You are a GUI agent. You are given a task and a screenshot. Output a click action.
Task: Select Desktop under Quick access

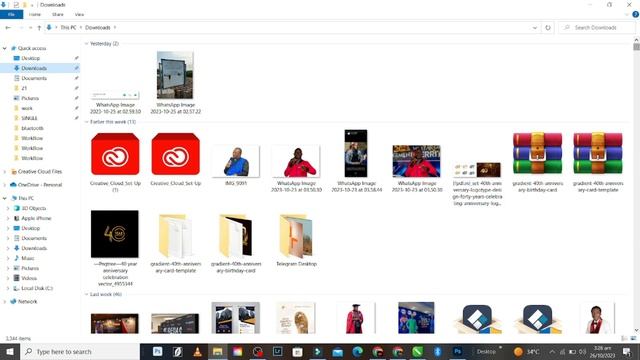coord(31,58)
